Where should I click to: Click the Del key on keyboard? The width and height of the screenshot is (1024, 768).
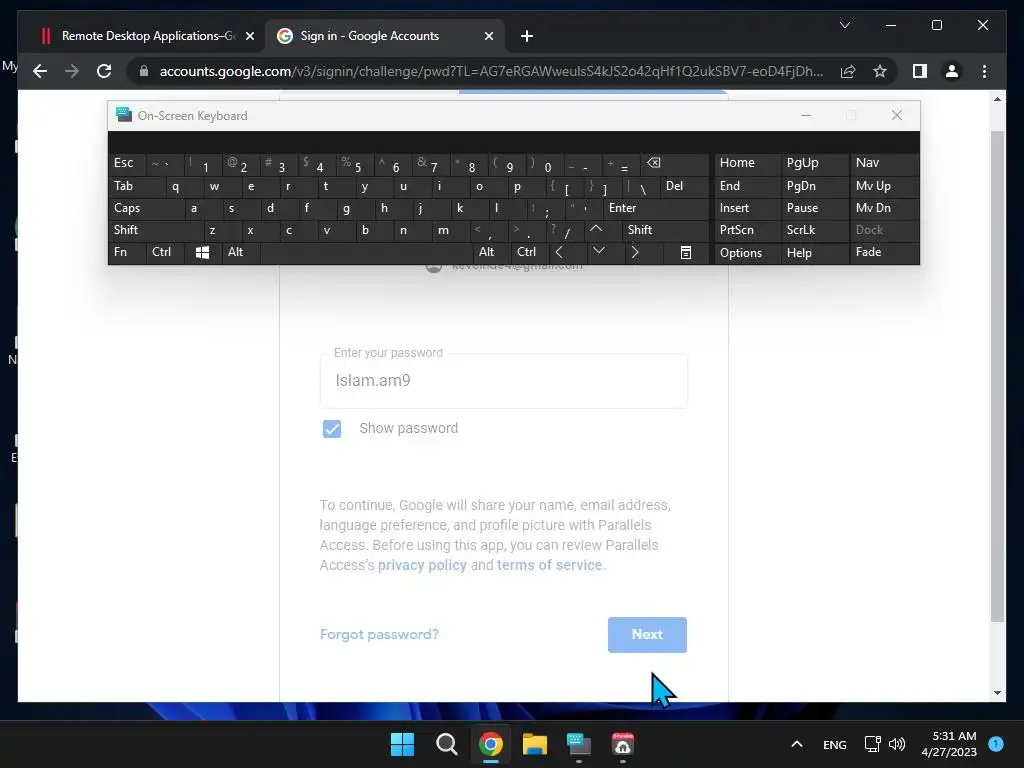(x=684, y=186)
